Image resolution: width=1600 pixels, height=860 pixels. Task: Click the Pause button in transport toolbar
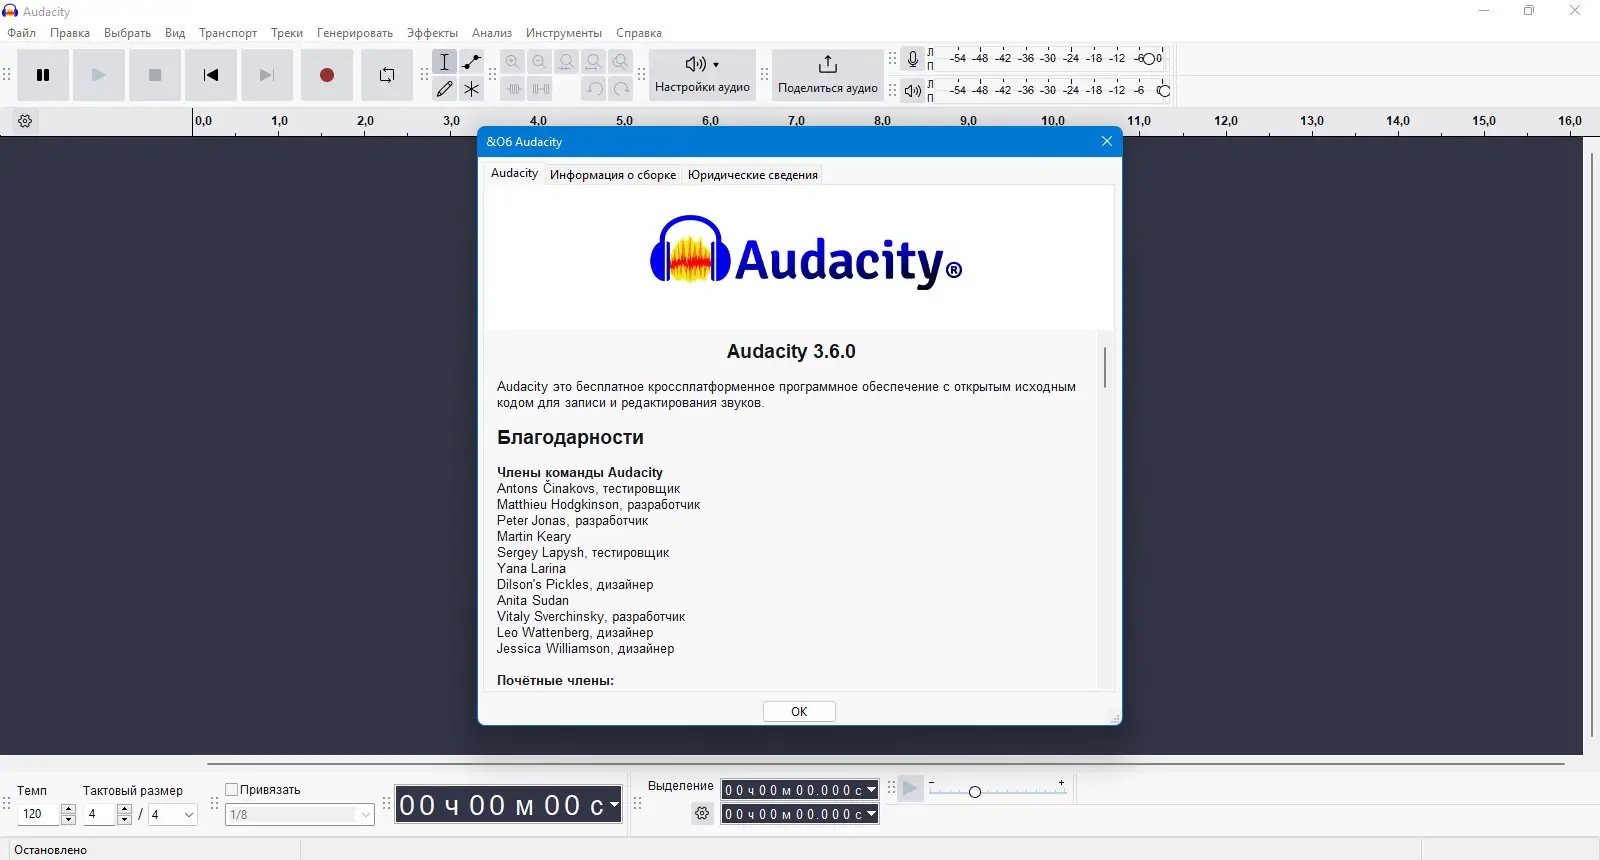43,75
